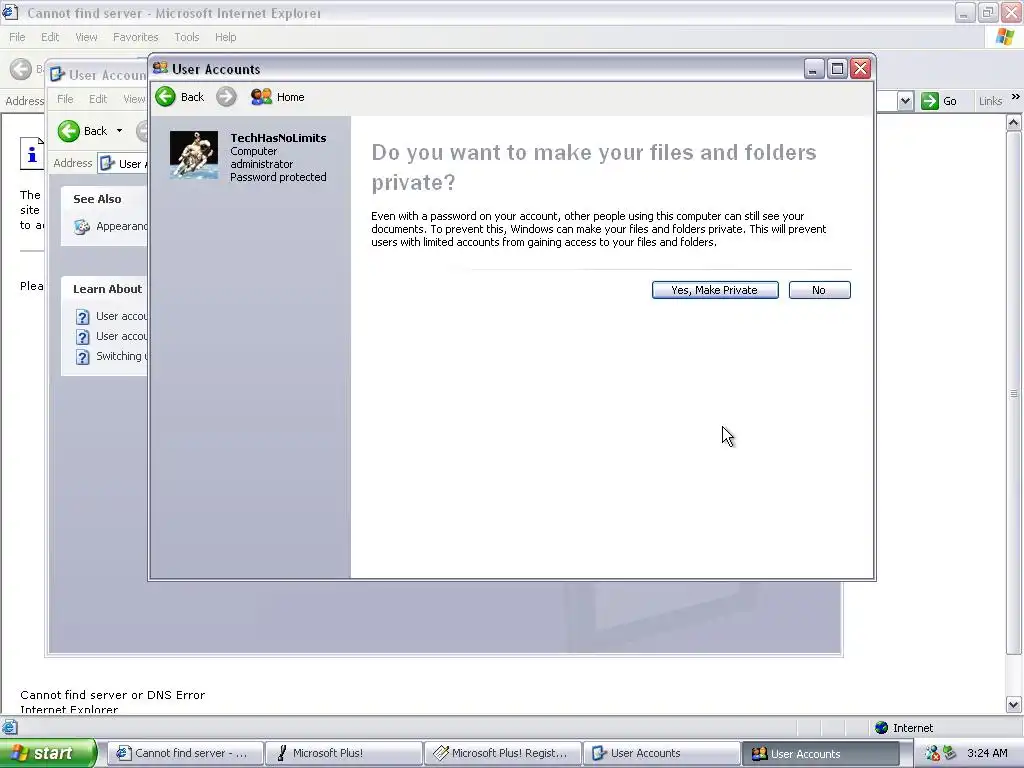This screenshot has width=1024, height=768.
Task: Click the green Back arrow in front User Accounts window
Action: tap(165, 97)
